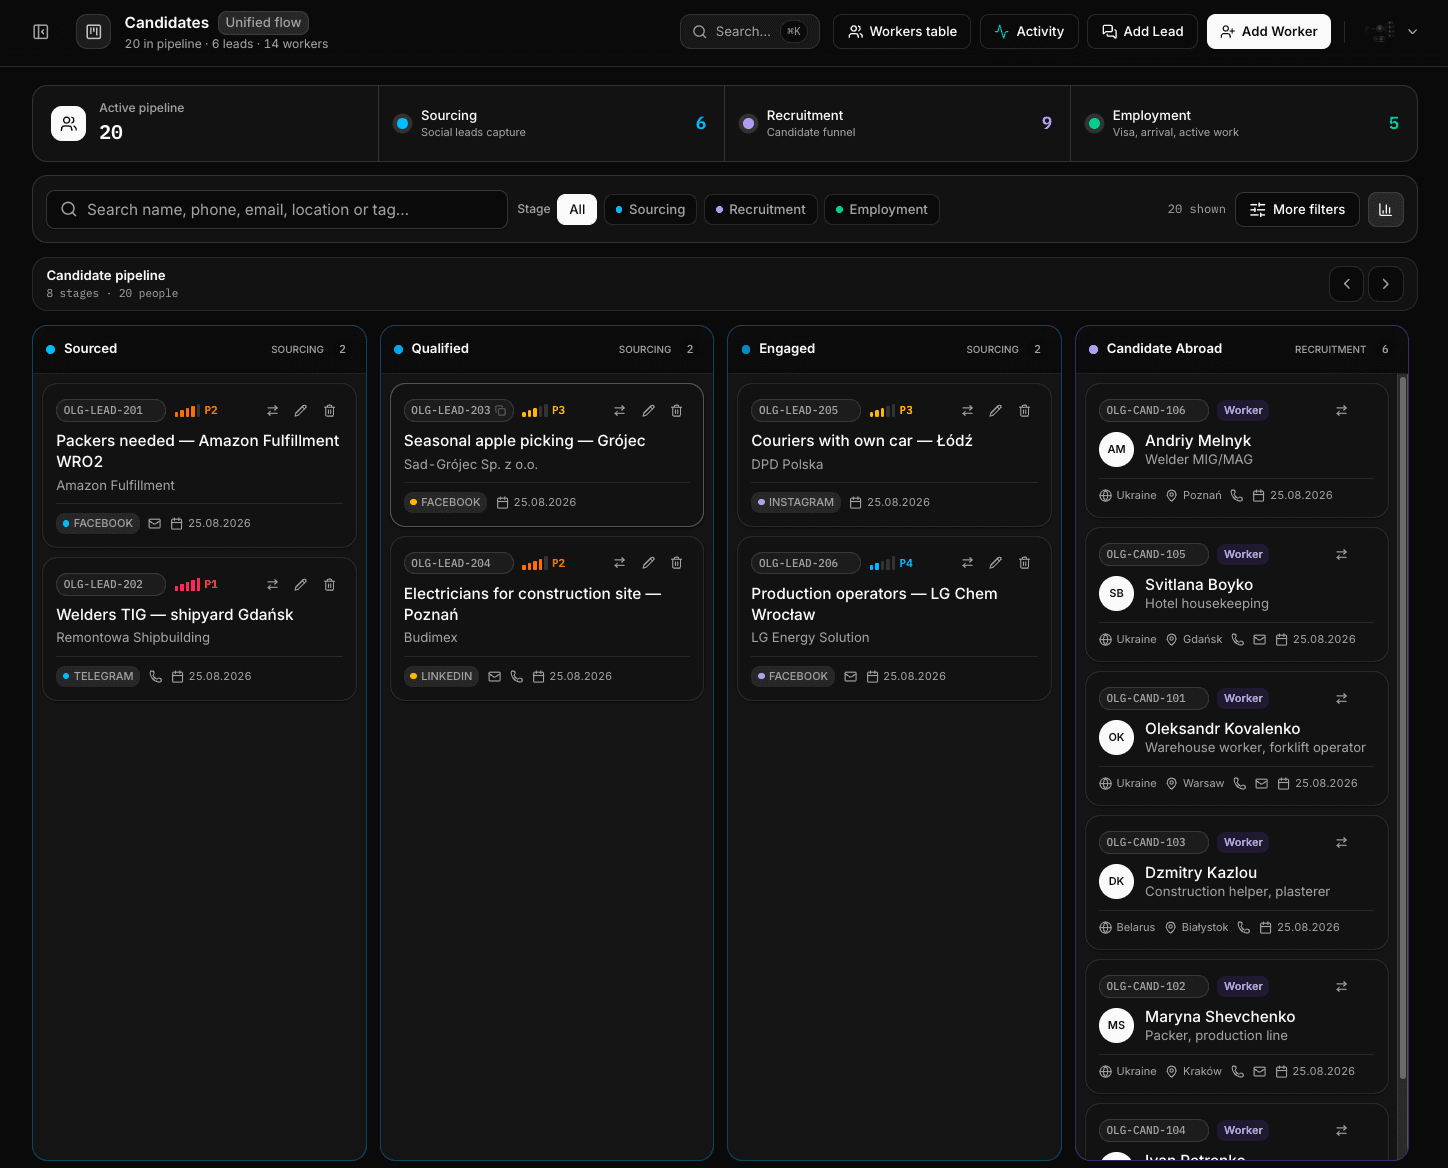Click the OLG-CAND-103 ID chip
The width and height of the screenshot is (1448, 1168).
(1154, 843)
